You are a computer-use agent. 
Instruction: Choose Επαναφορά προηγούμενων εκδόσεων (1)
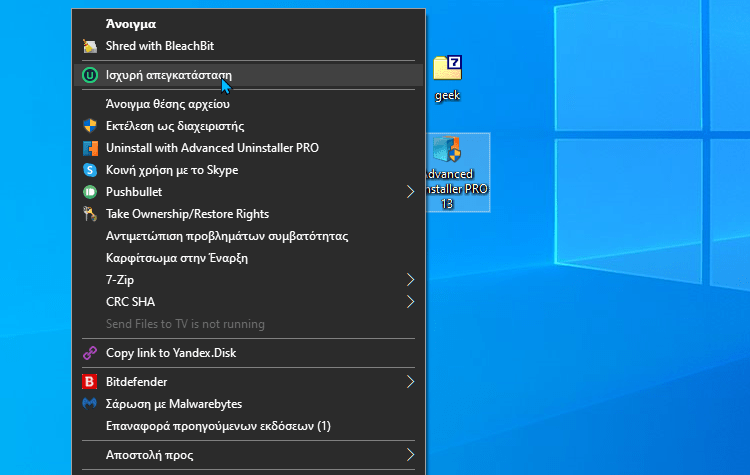[x=248, y=426]
